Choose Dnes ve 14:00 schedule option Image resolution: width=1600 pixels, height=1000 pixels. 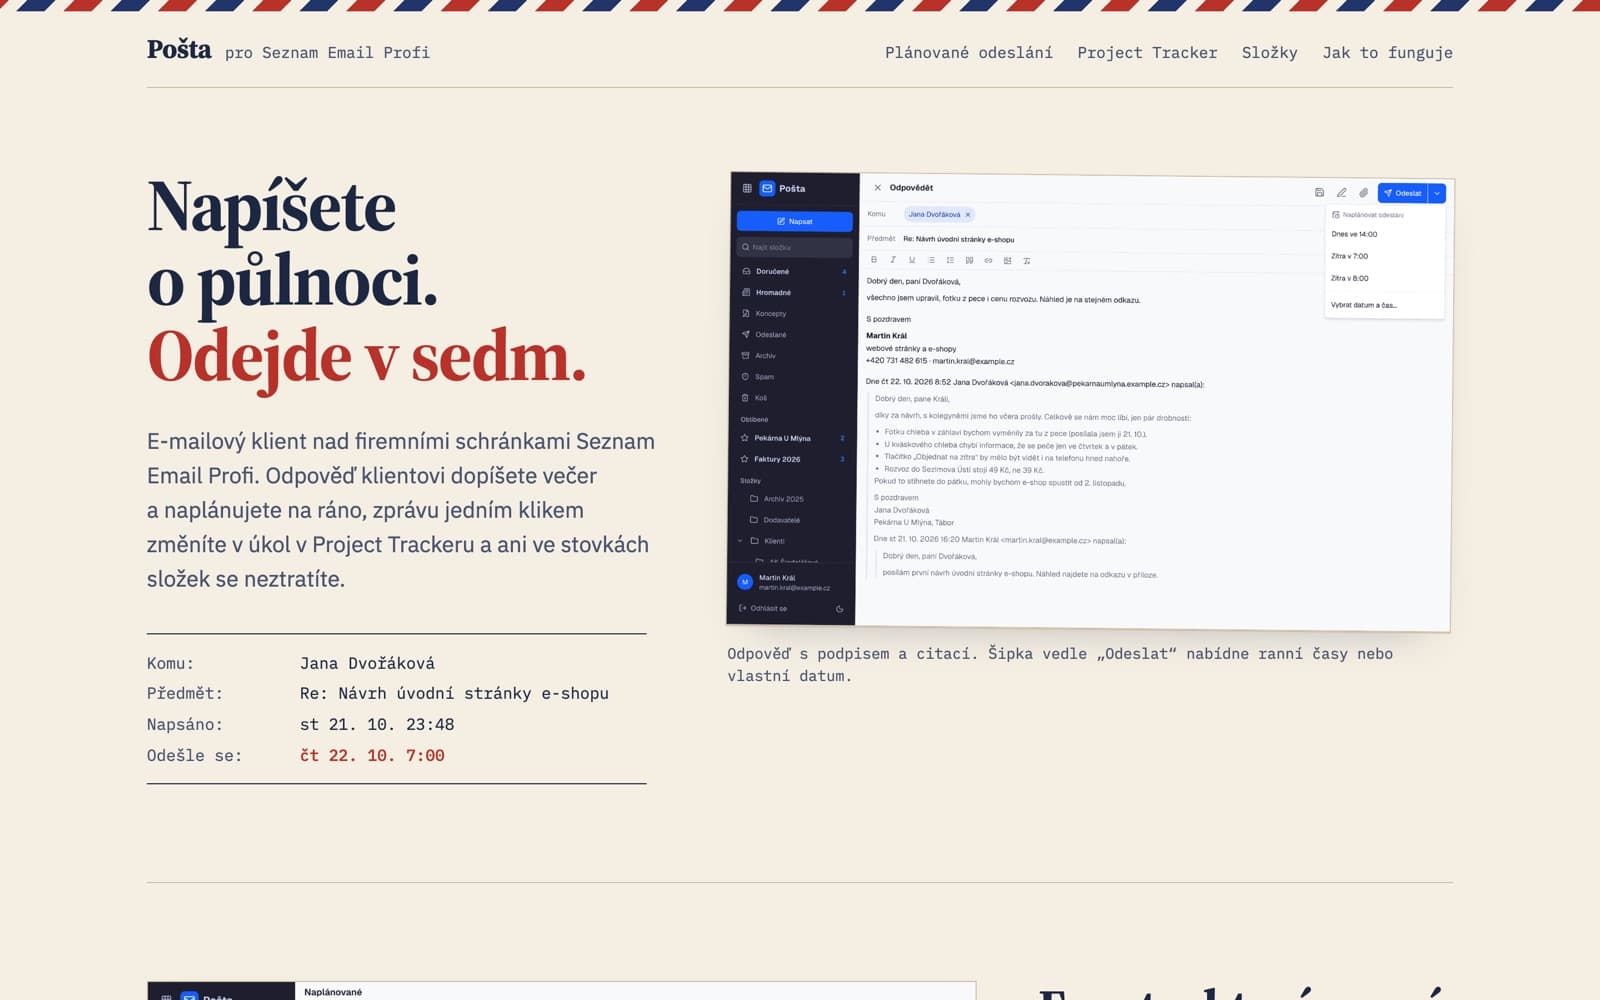[1384, 234]
